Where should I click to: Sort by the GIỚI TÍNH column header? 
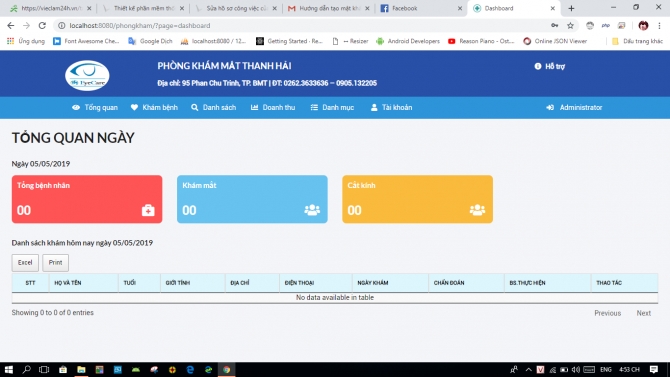click(x=193, y=283)
